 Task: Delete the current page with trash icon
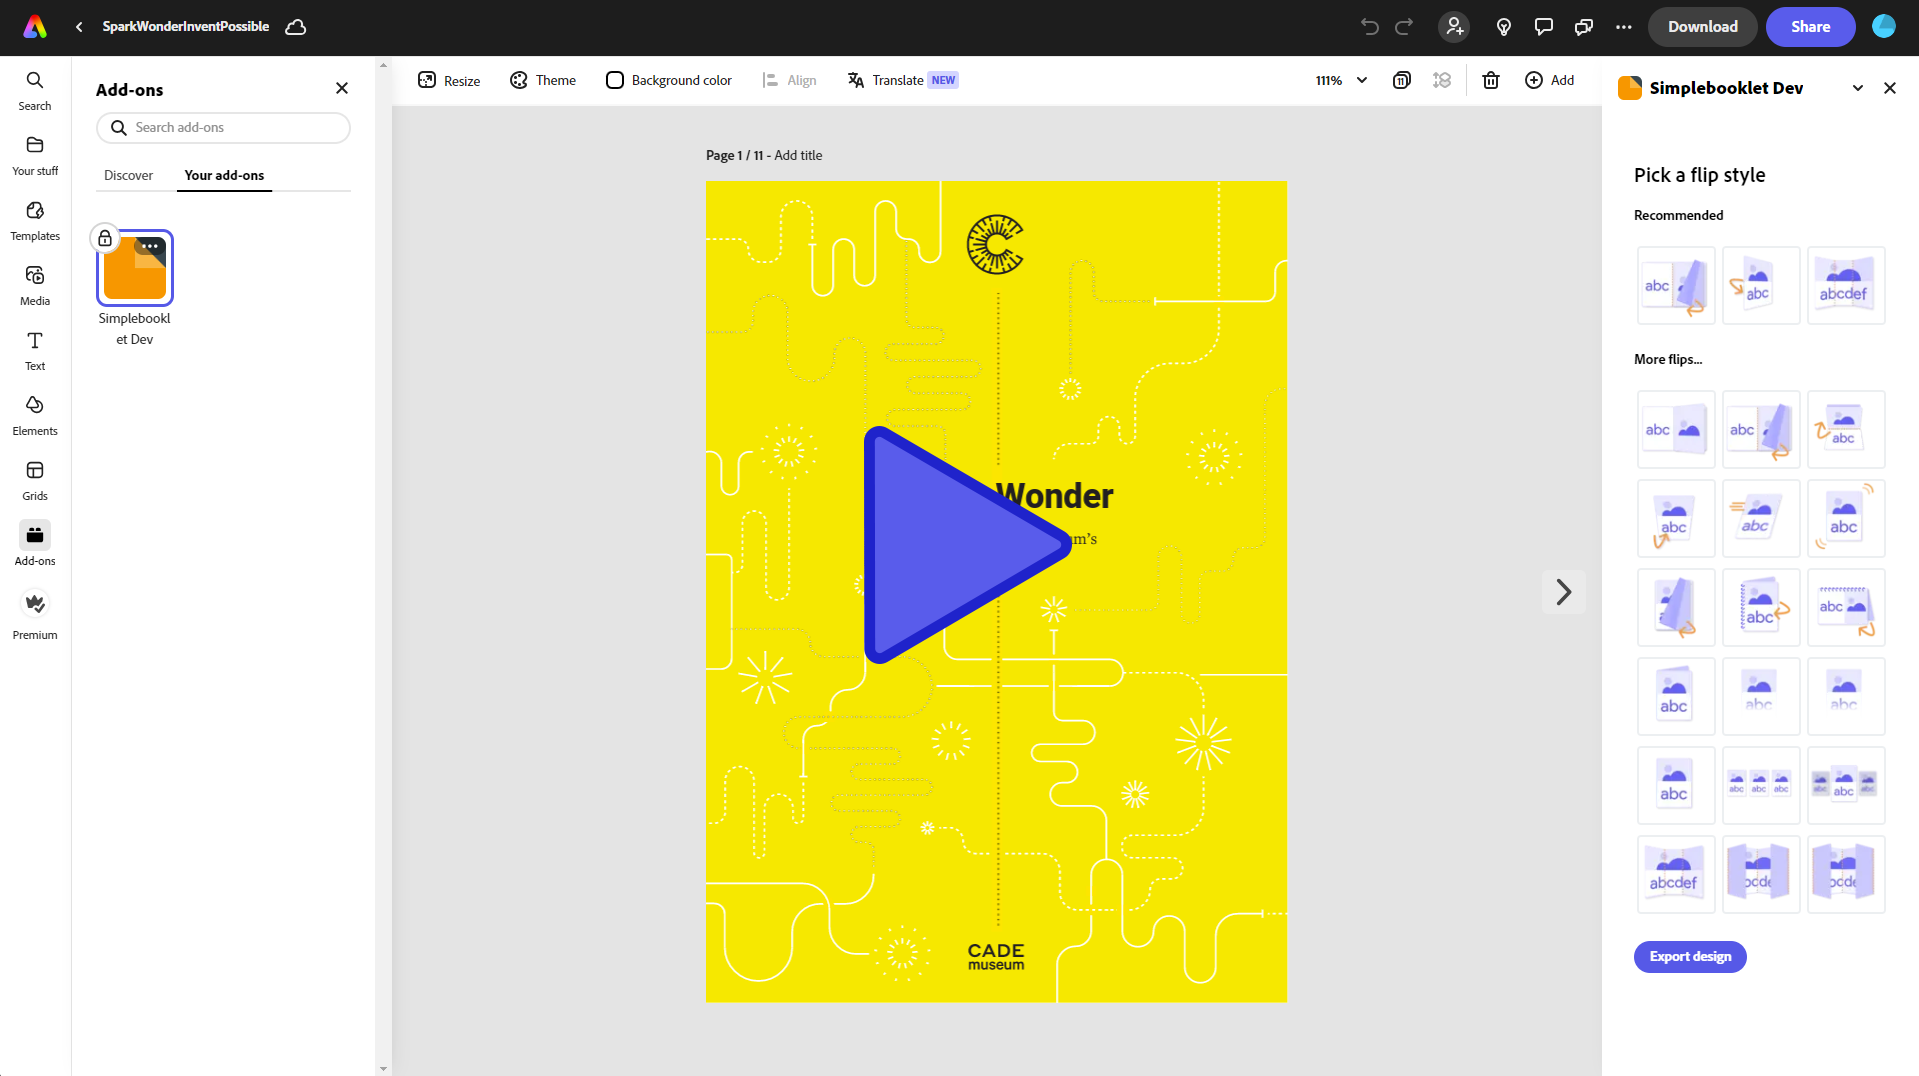click(1491, 80)
